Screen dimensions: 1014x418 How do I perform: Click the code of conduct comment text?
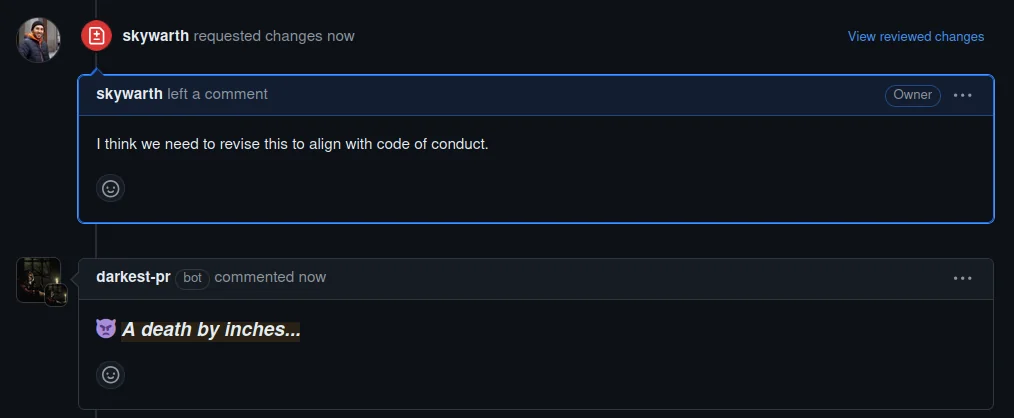[x=292, y=143]
